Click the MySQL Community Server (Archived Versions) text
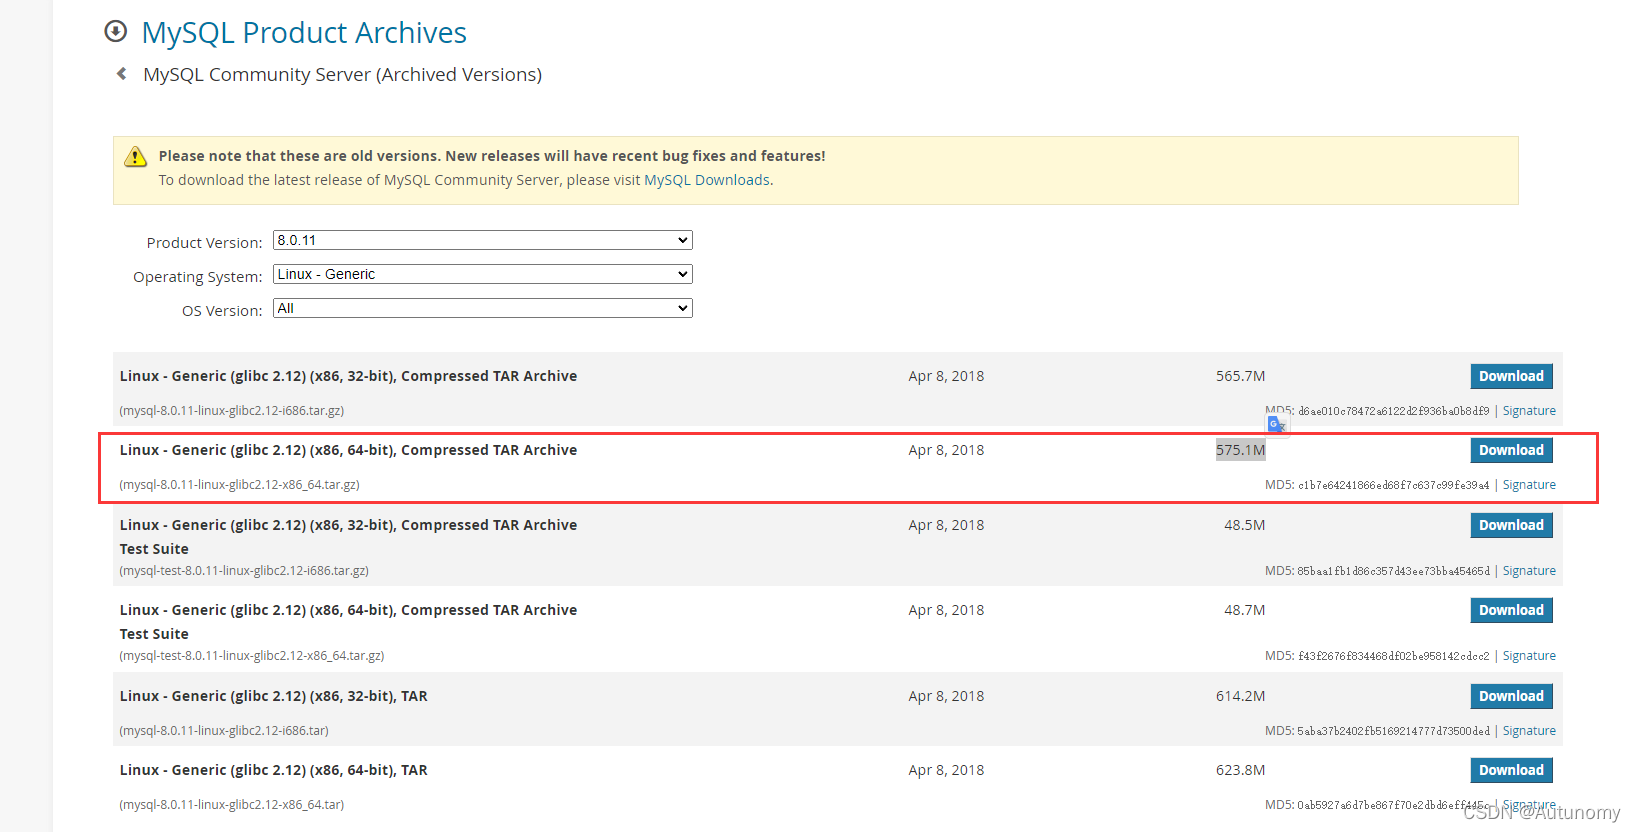 coord(342,75)
